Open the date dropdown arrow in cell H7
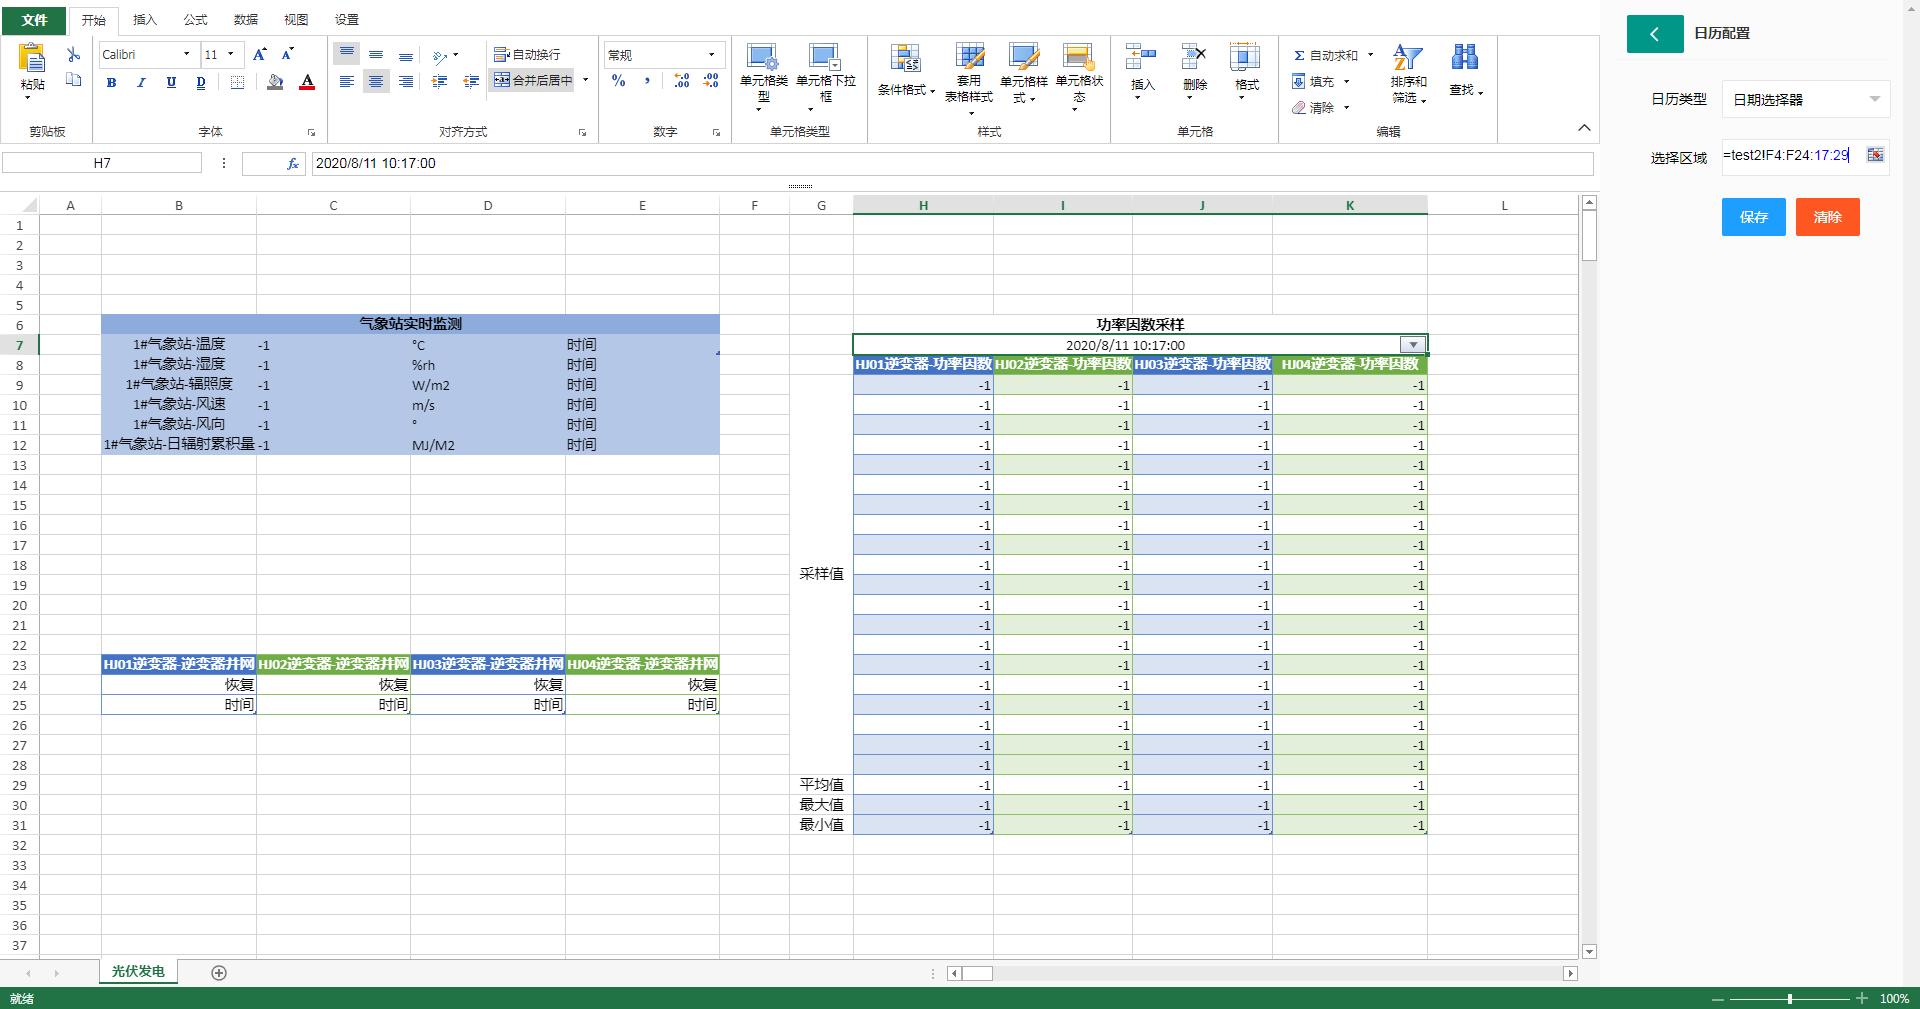Screen dimensions: 1920x1009 1412,345
